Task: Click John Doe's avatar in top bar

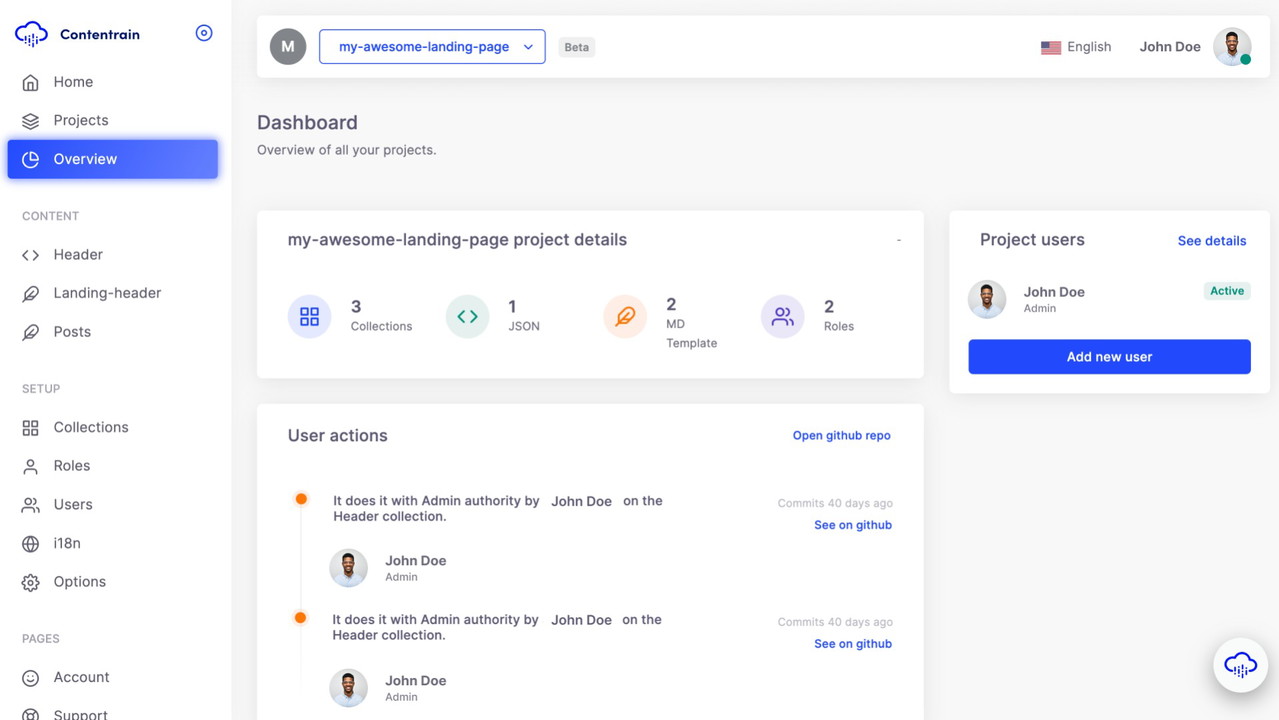Action: click(1232, 47)
